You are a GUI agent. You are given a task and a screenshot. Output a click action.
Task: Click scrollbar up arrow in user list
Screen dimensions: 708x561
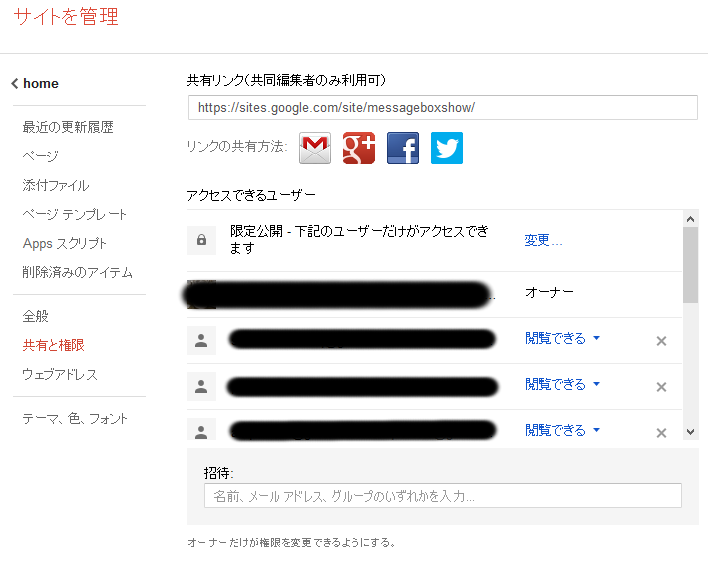(690, 219)
